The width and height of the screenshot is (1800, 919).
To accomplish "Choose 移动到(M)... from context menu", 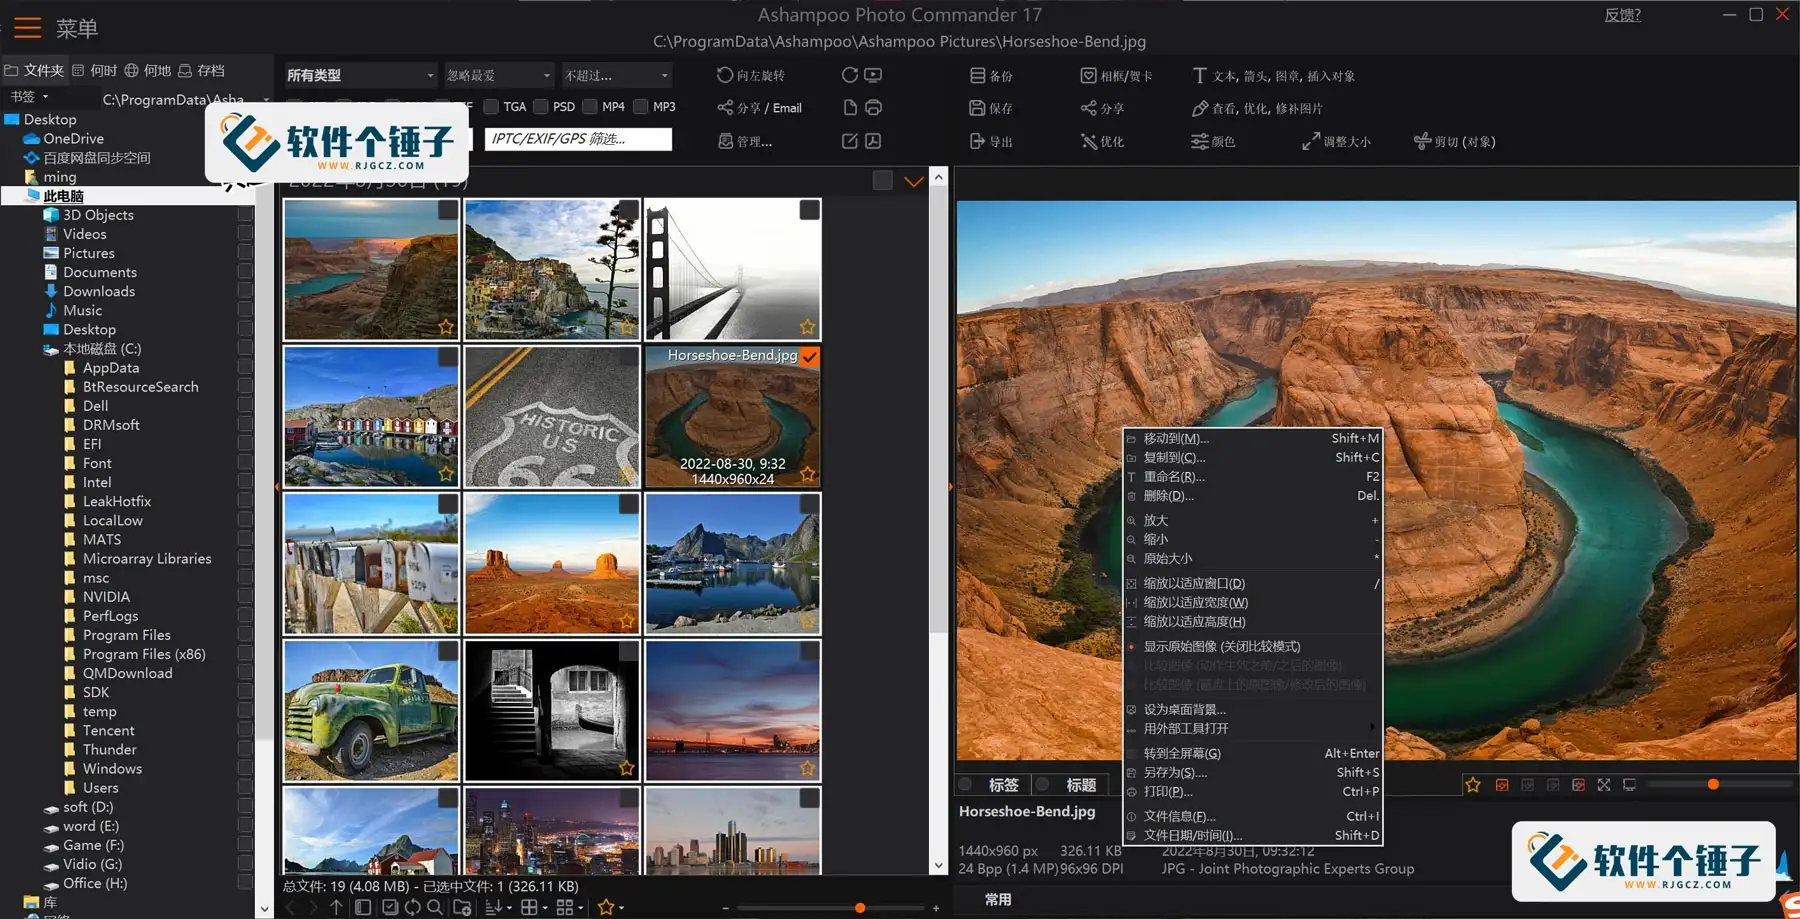I will coord(1254,438).
